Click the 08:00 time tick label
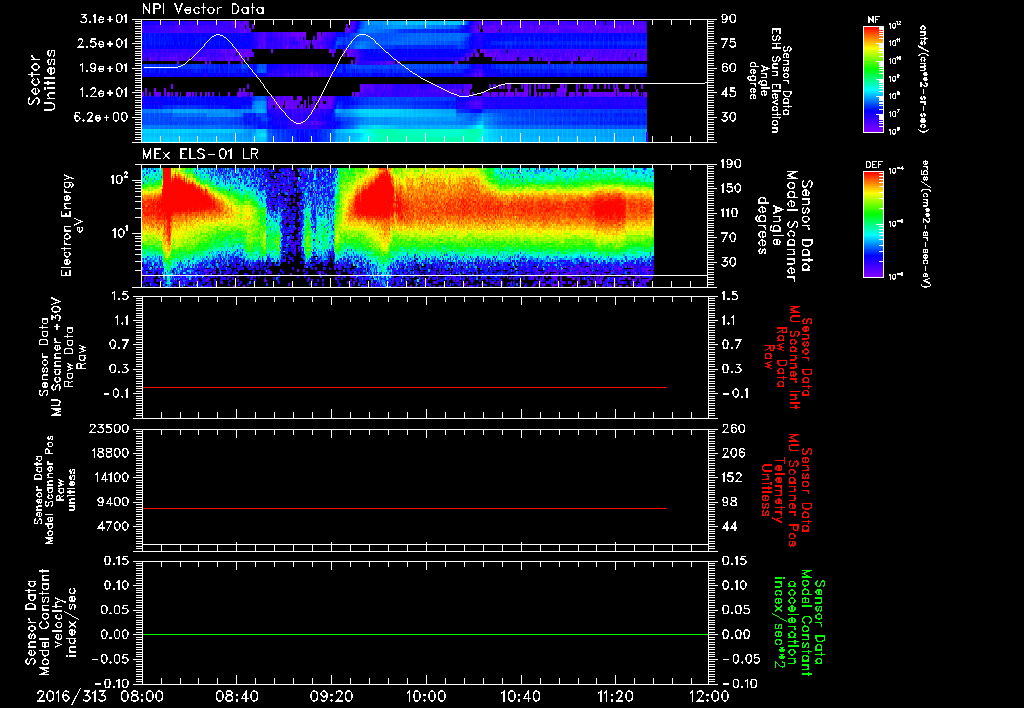1024x708 pixels. tap(142, 696)
